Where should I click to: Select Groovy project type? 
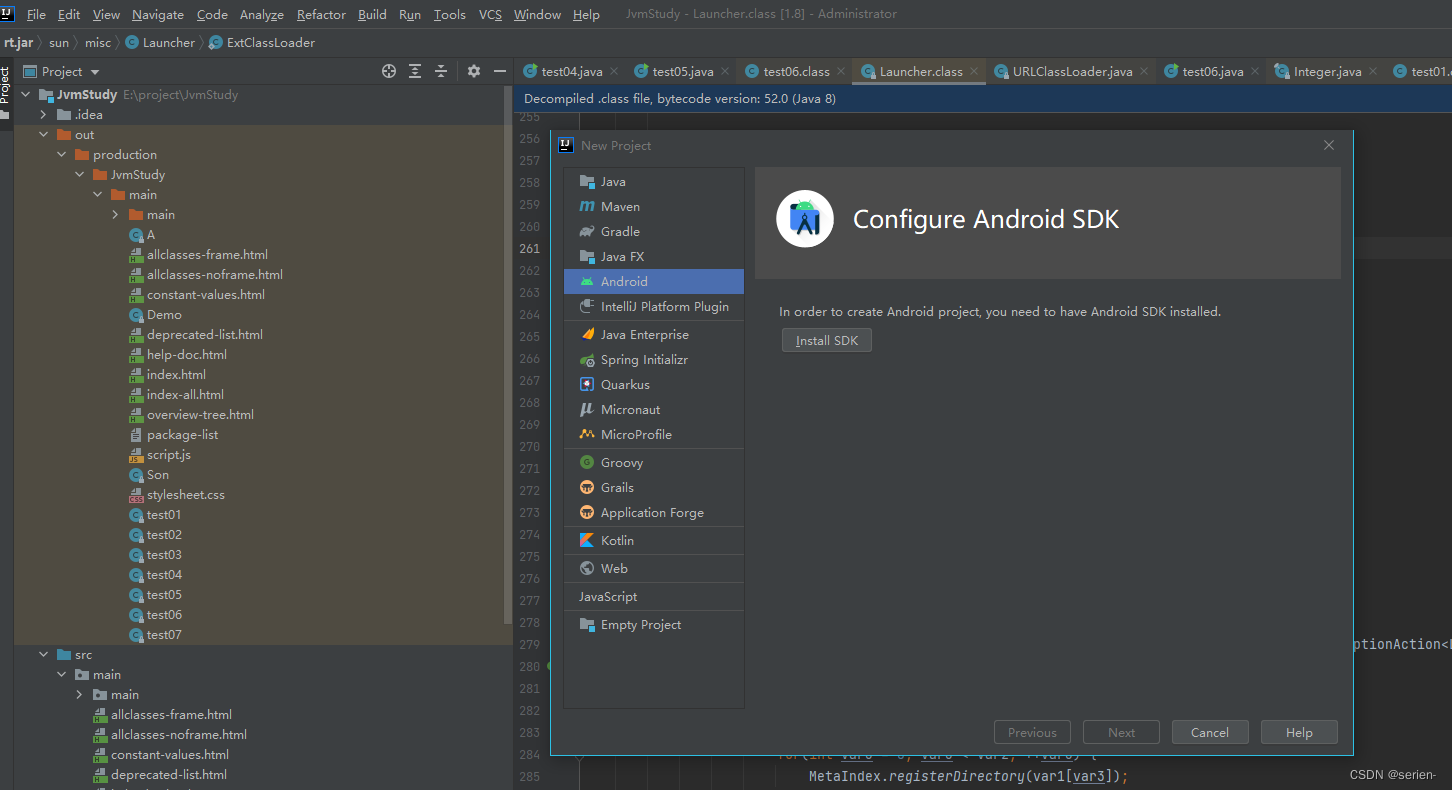click(x=654, y=463)
